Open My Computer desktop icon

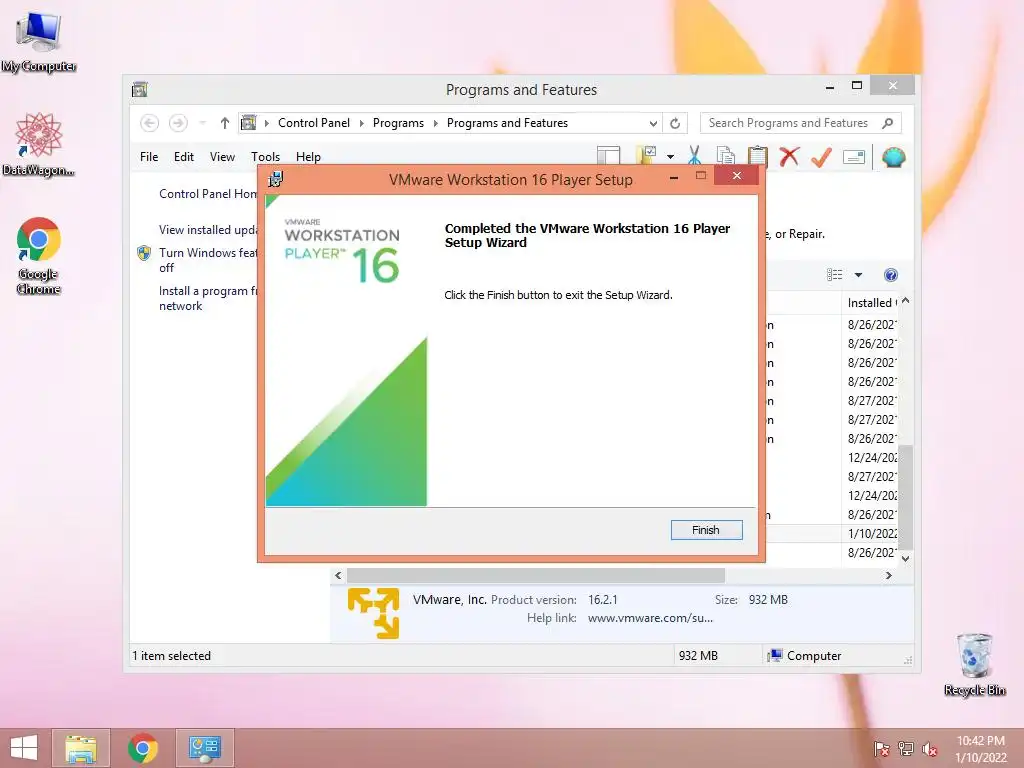39,42
